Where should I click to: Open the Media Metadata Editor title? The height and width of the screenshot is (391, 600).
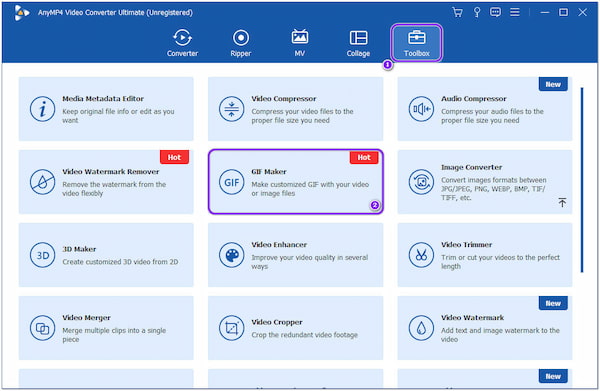point(103,99)
